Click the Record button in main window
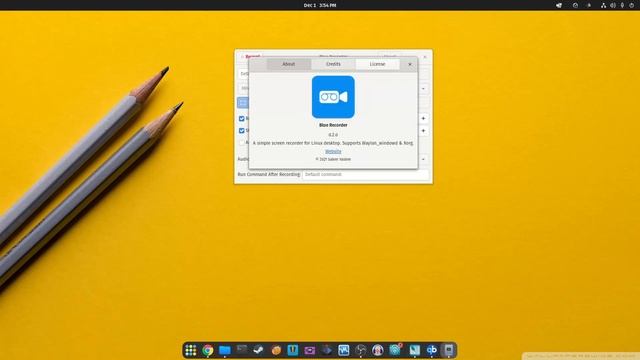Image resolution: width=640 pixels, height=360 pixels. coord(251,56)
